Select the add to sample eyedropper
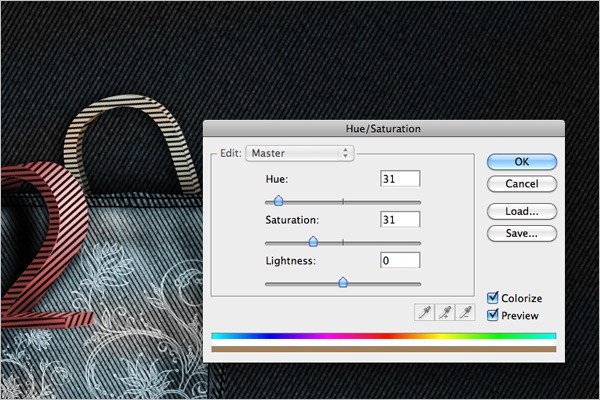The image size is (600, 400). click(445, 312)
